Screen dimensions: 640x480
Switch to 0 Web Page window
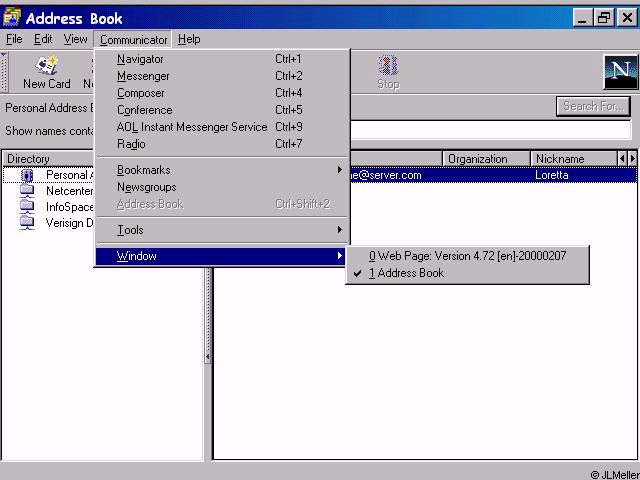click(467, 256)
